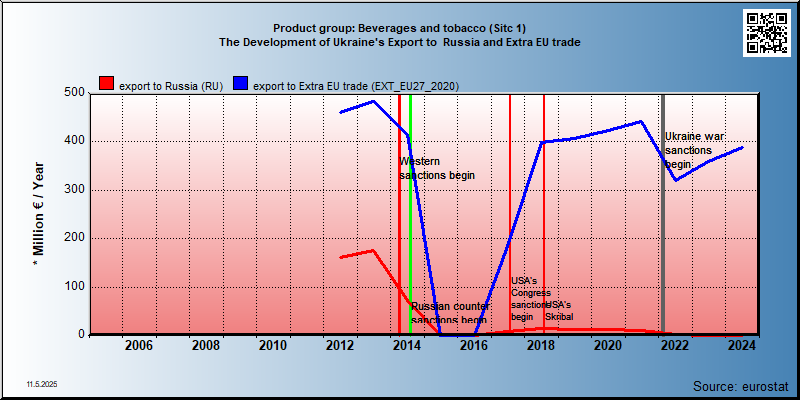
Task: Click the 300 value on the y-axis
Action: pyautogui.click(x=74, y=190)
